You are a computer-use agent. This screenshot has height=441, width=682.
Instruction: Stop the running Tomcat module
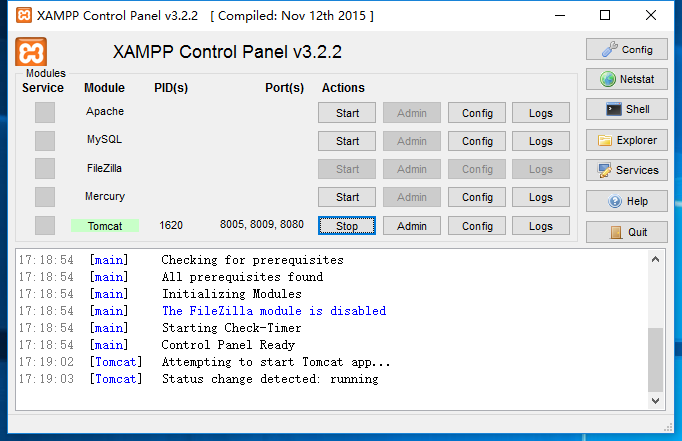(x=347, y=226)
